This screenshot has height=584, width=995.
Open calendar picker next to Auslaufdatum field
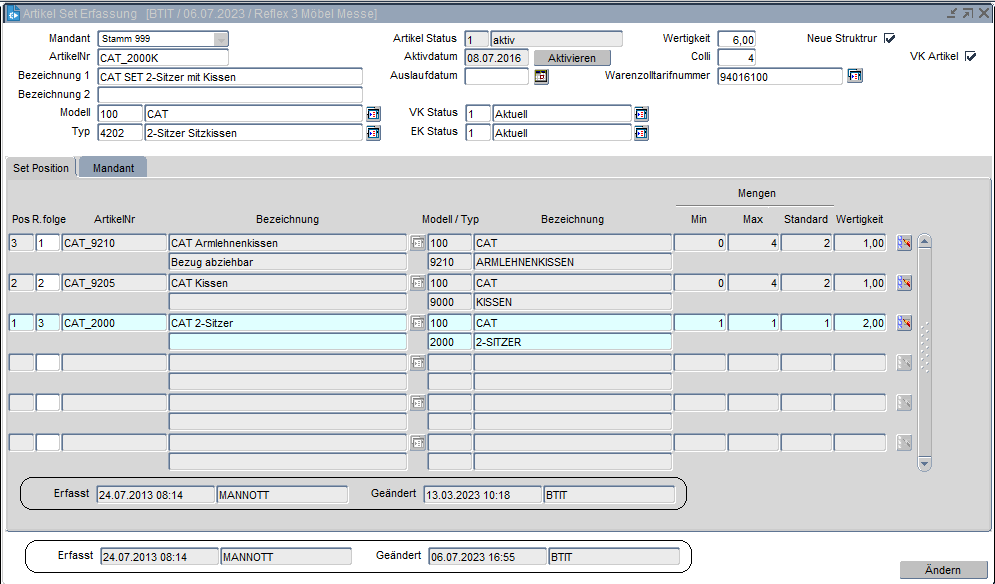coord(541,76)
